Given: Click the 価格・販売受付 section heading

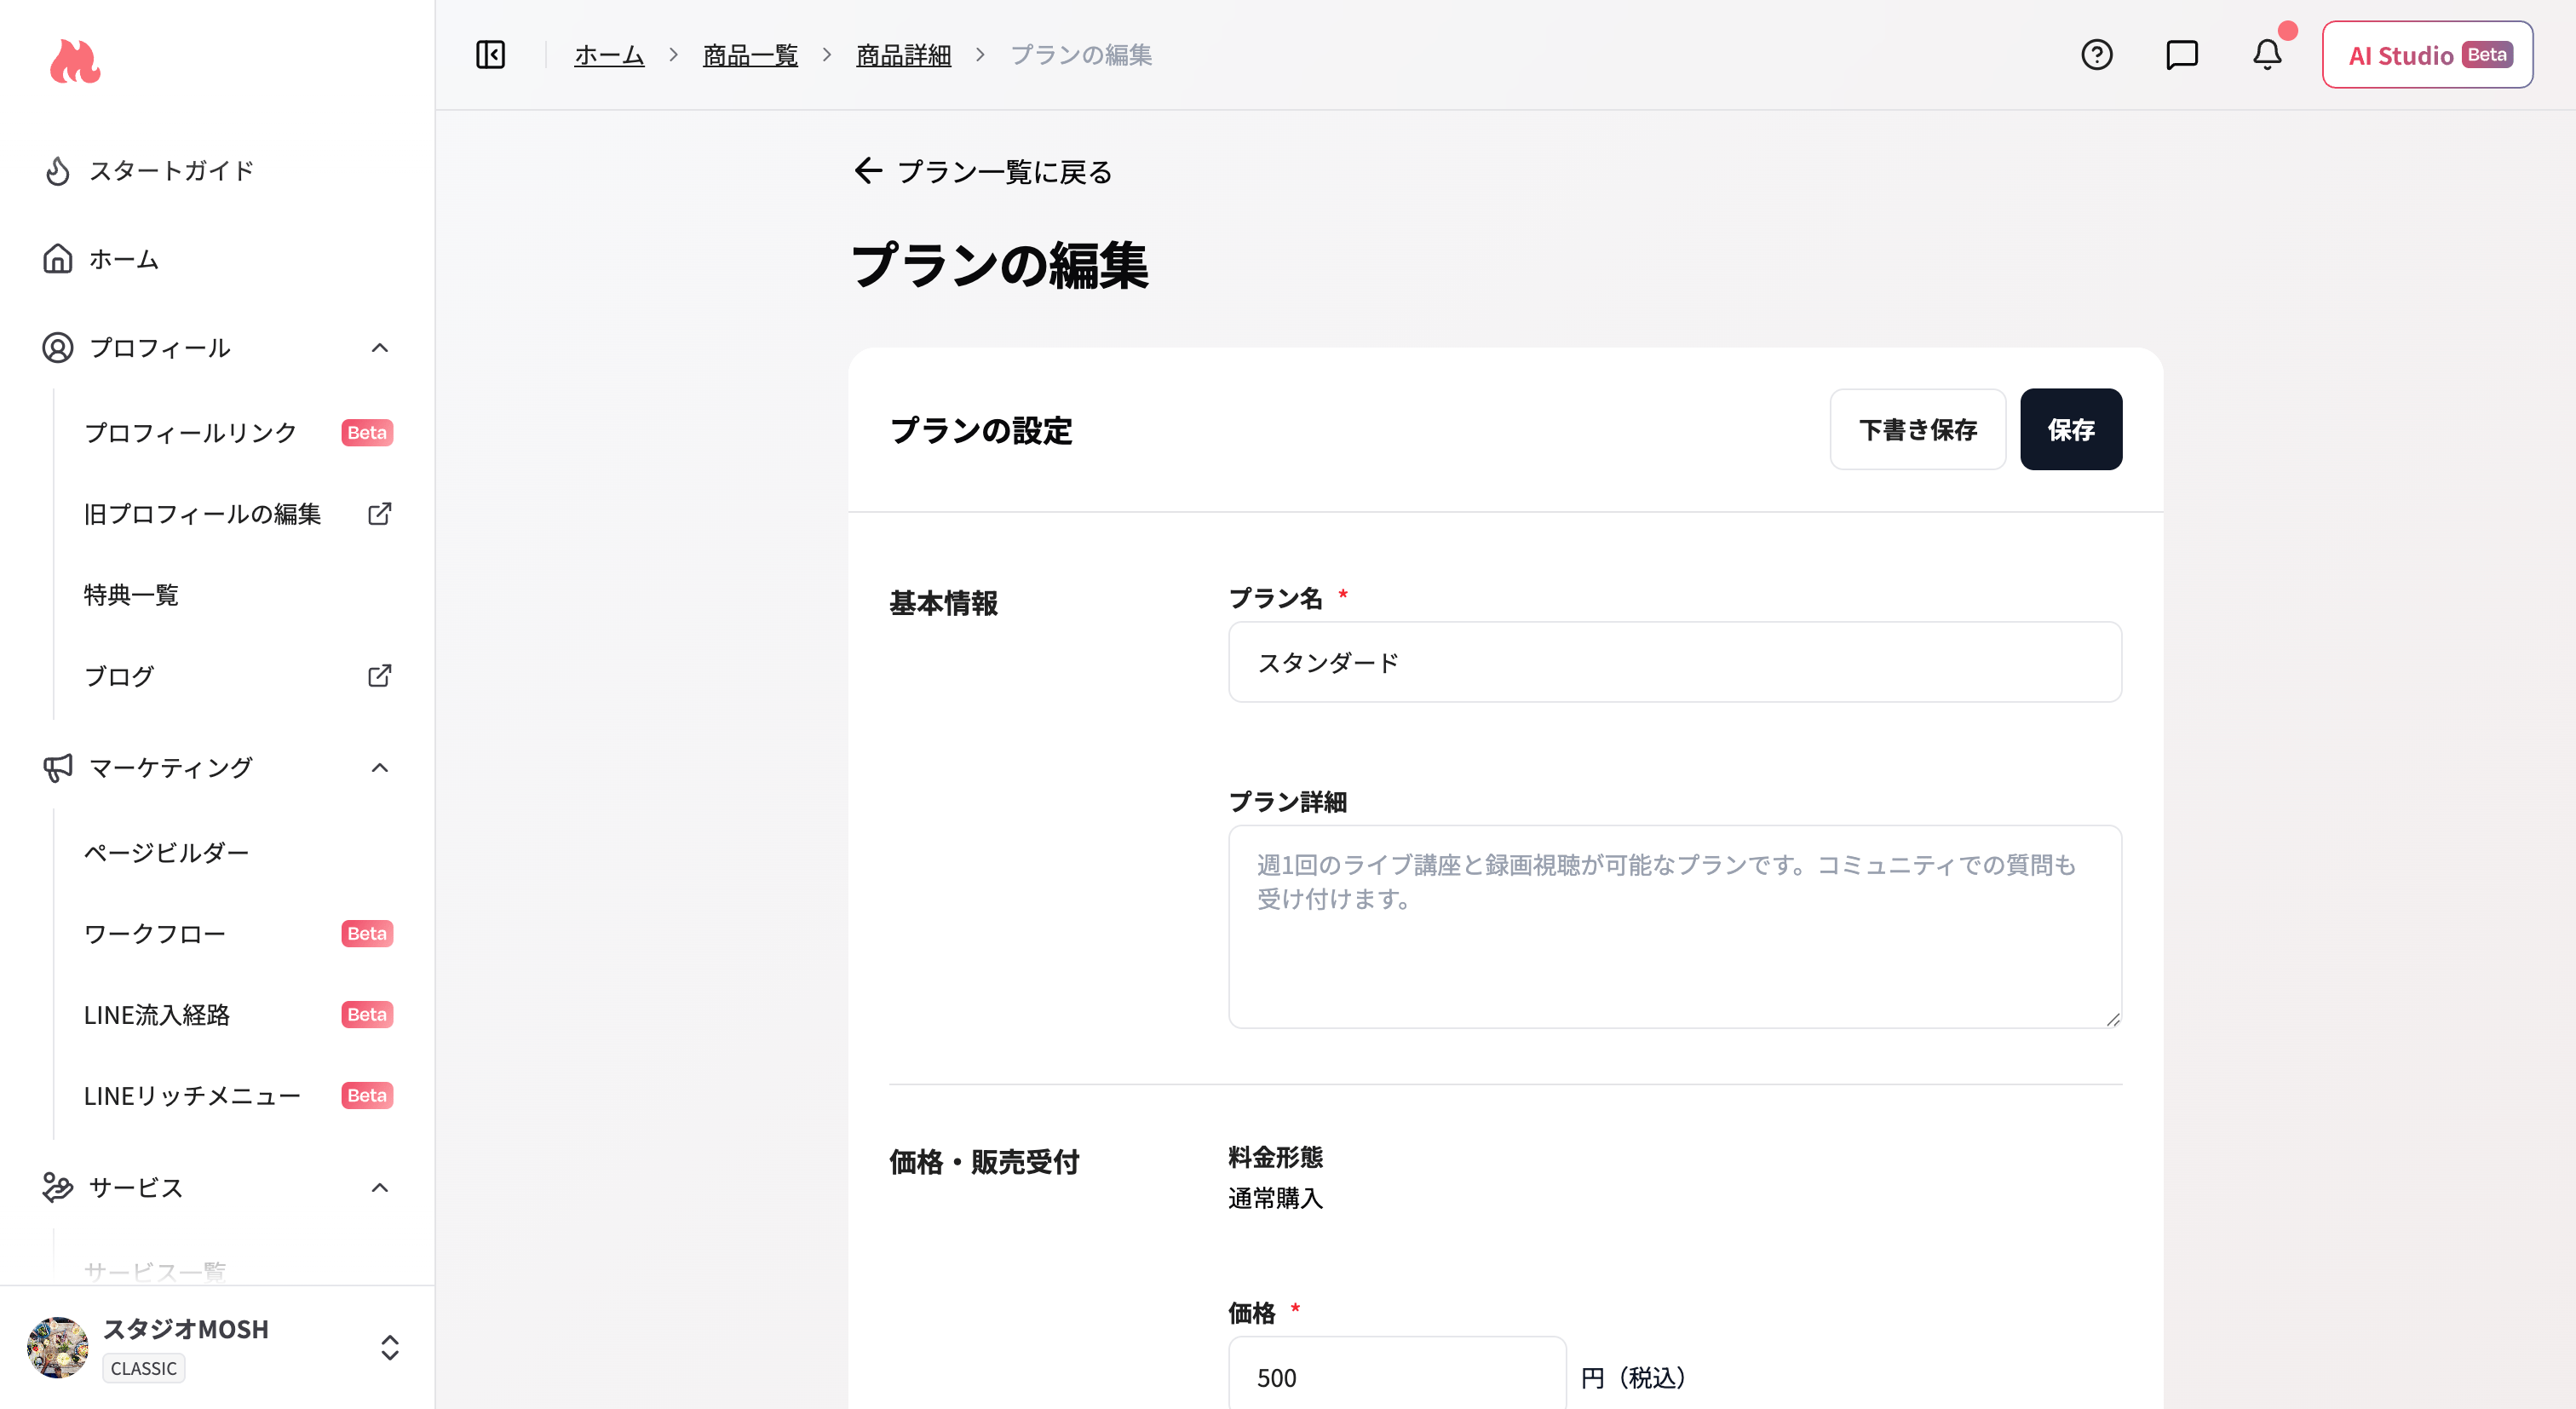Looking at the screenshot, I should click(x=984, y=1162).
